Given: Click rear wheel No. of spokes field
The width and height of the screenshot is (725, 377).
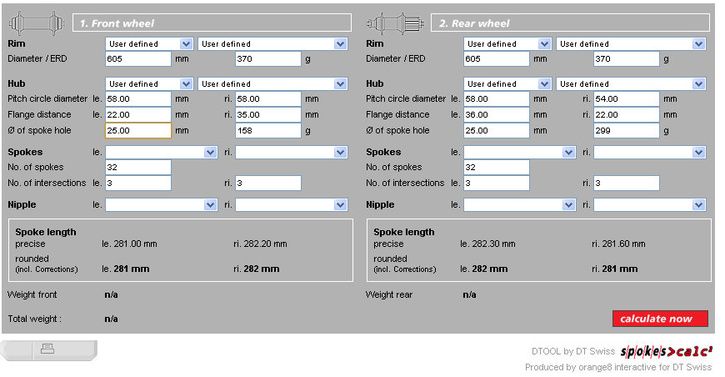Looking at the screenshot, I should coord(497,167).
